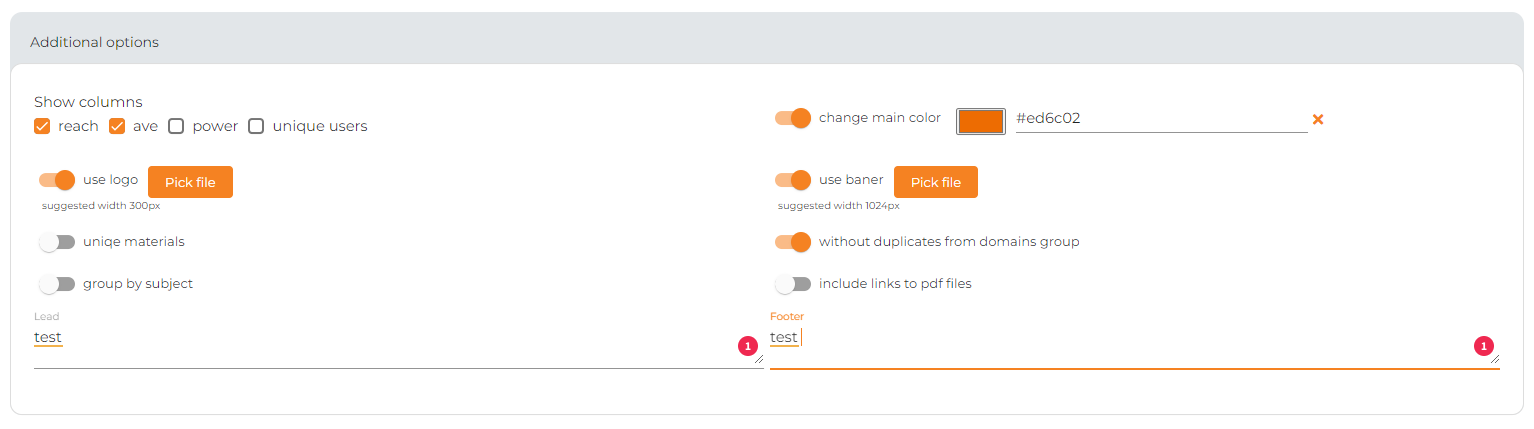The image size is (1534, 429).
Task: Pick file for the baner
Action: pos(936,182)
